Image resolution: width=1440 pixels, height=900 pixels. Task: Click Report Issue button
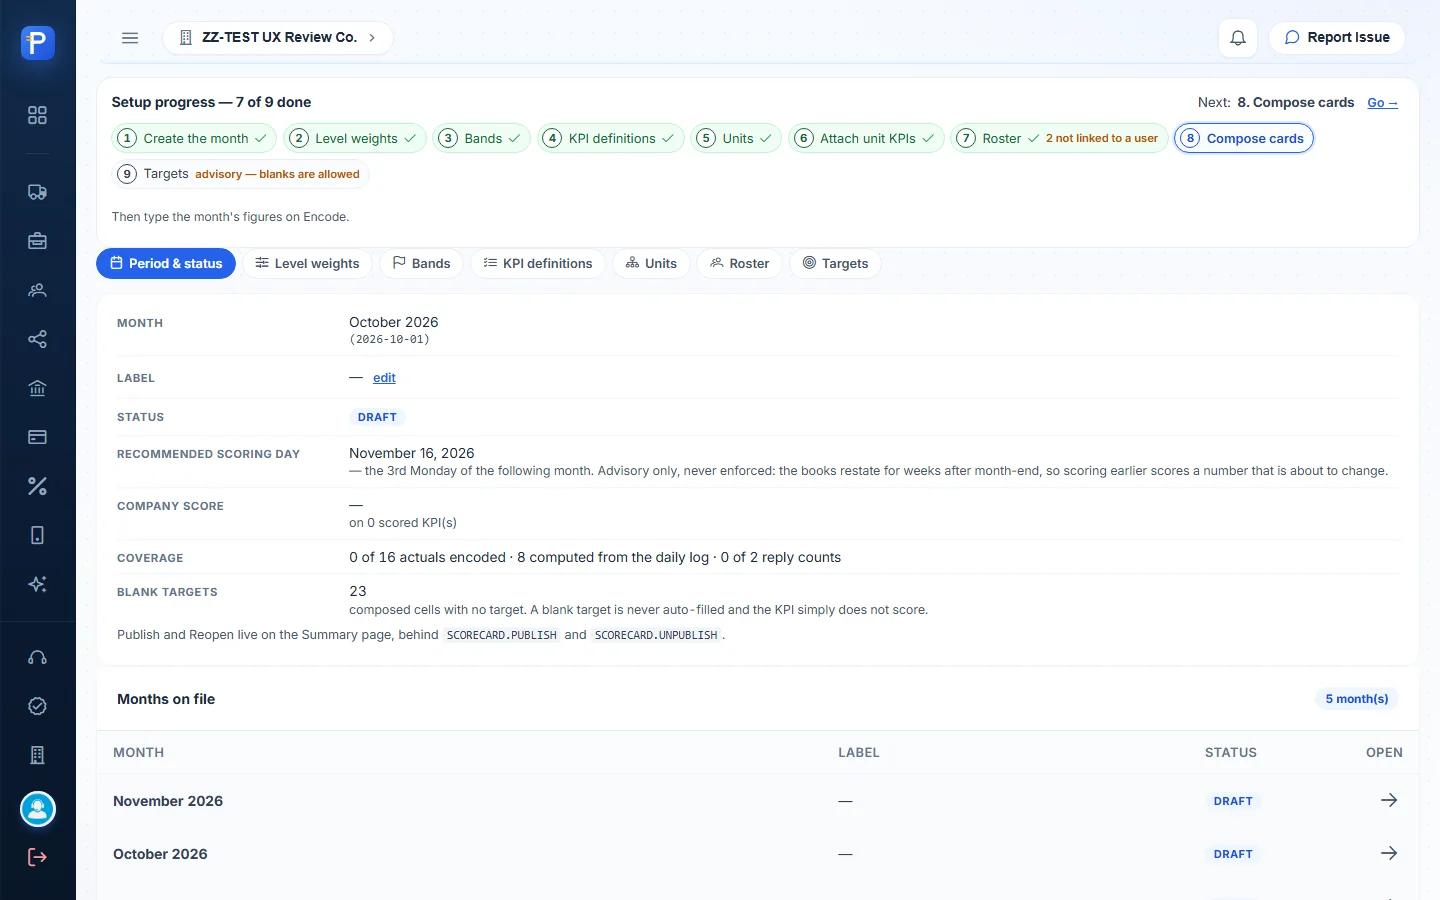1337,38
